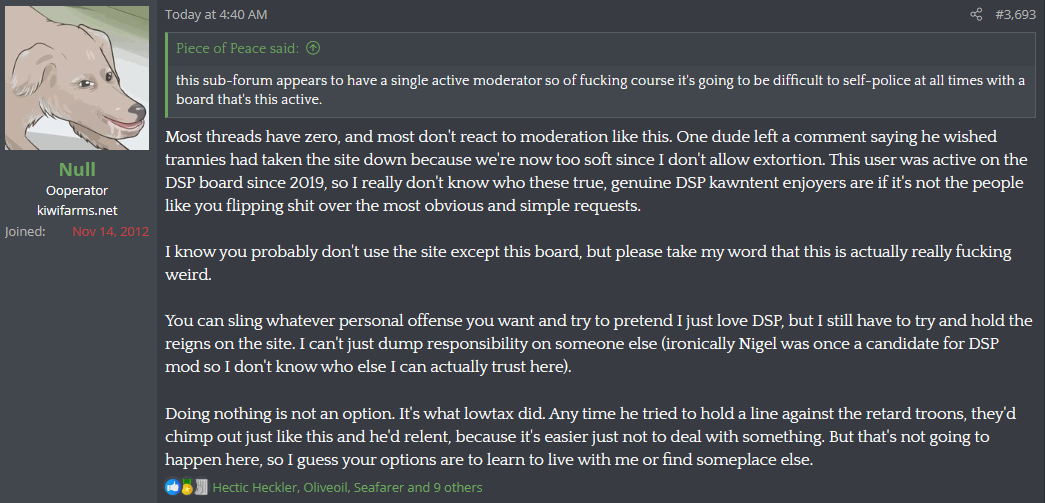
Task: Open the dog avatar profile picture
Action: click(77, 78)
